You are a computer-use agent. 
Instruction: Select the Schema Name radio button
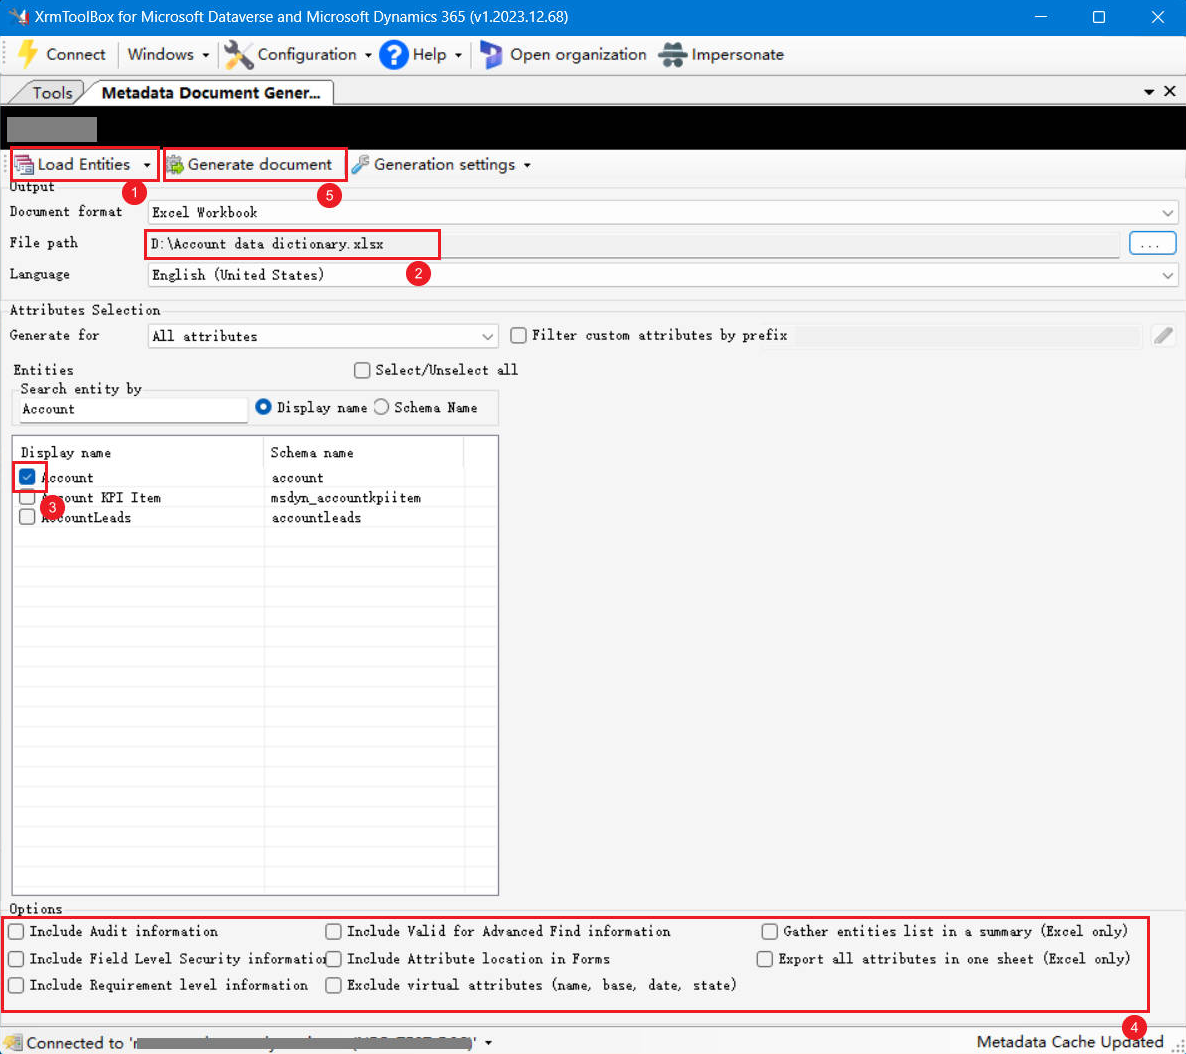pos(381,407)
